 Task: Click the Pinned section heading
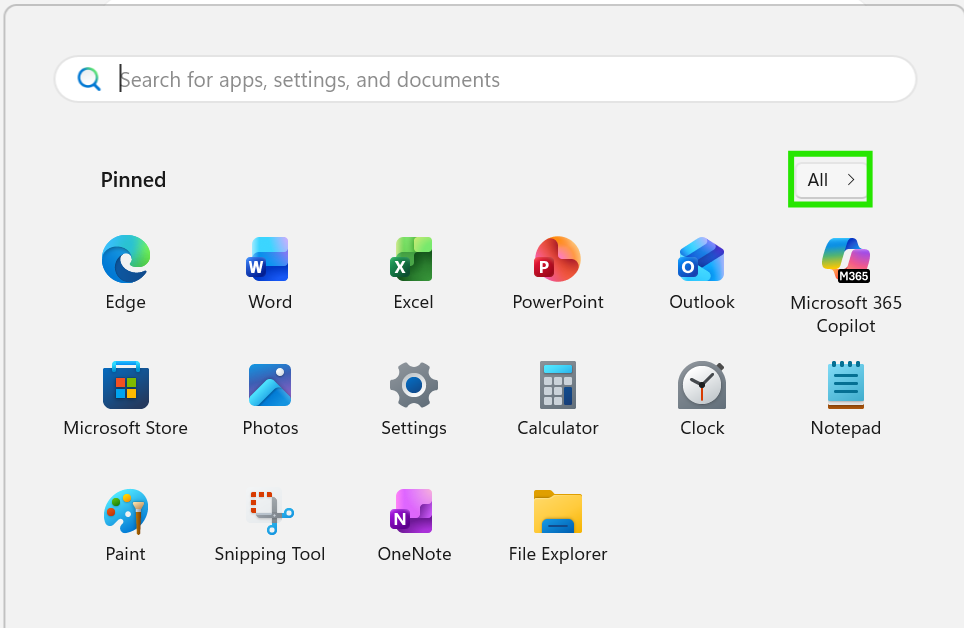[x=133, y=180]
